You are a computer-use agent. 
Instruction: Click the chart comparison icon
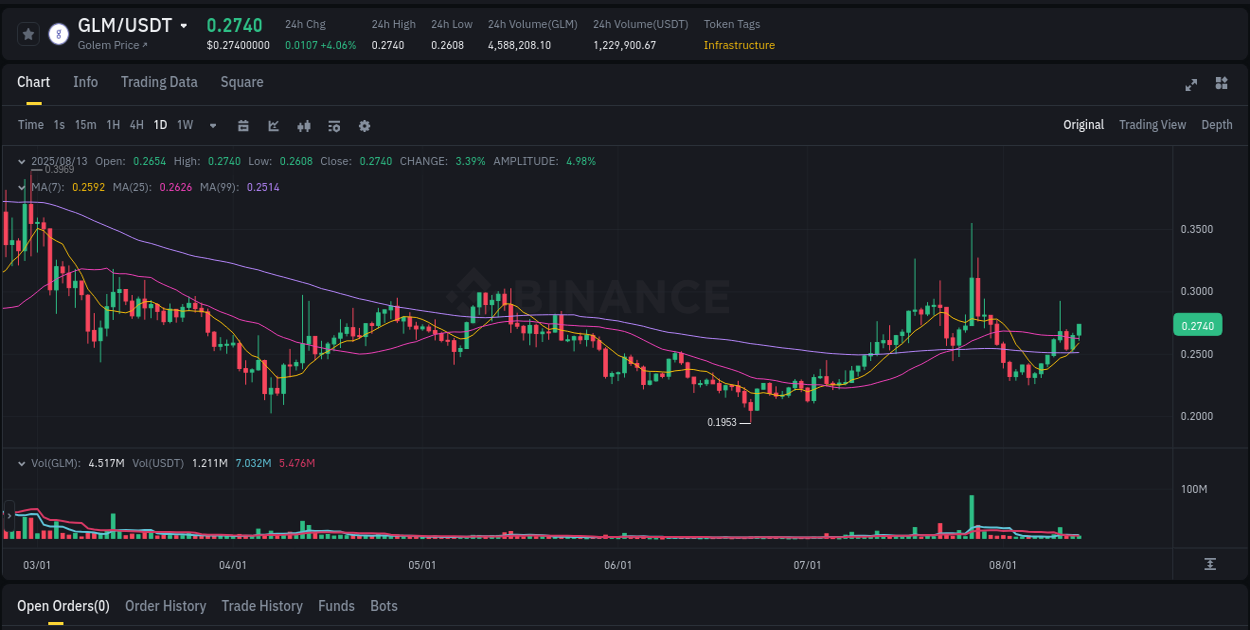click(x=273, y=126)
